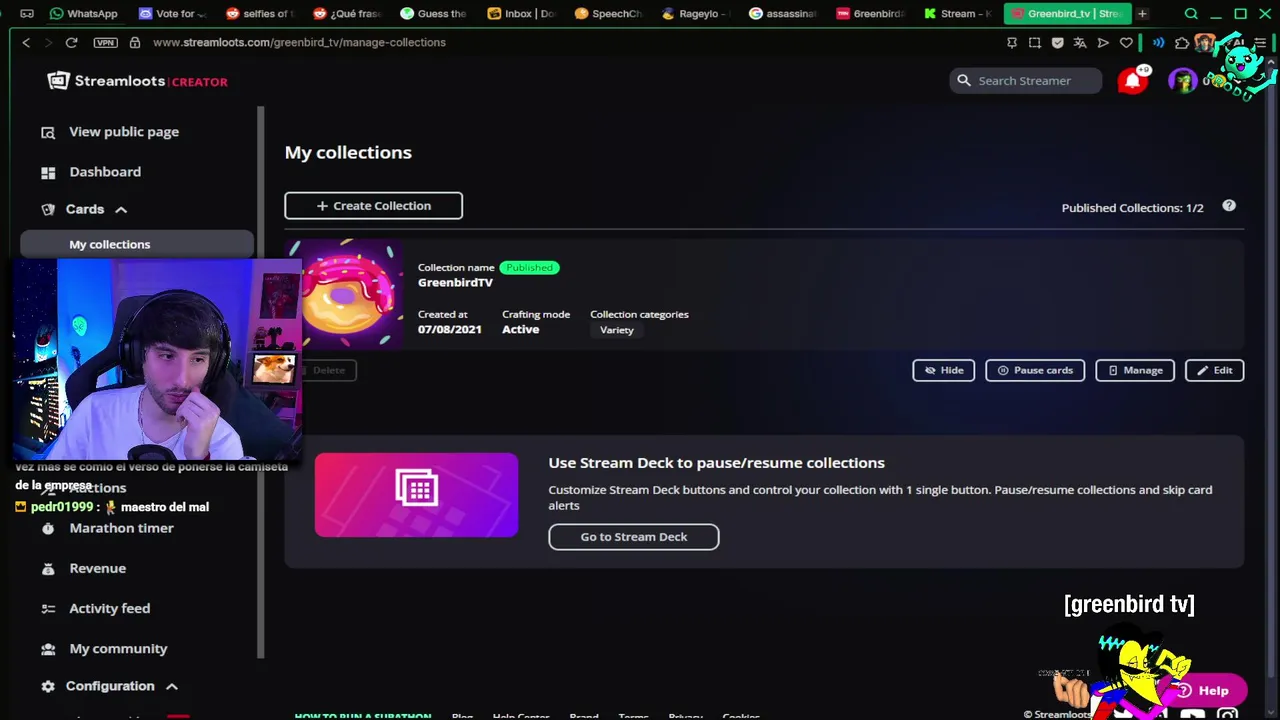Screen dimensions: 1280x720
Task: Click the Revenue money bag icon
Action: pyautogui.click(x=48, y=568)
